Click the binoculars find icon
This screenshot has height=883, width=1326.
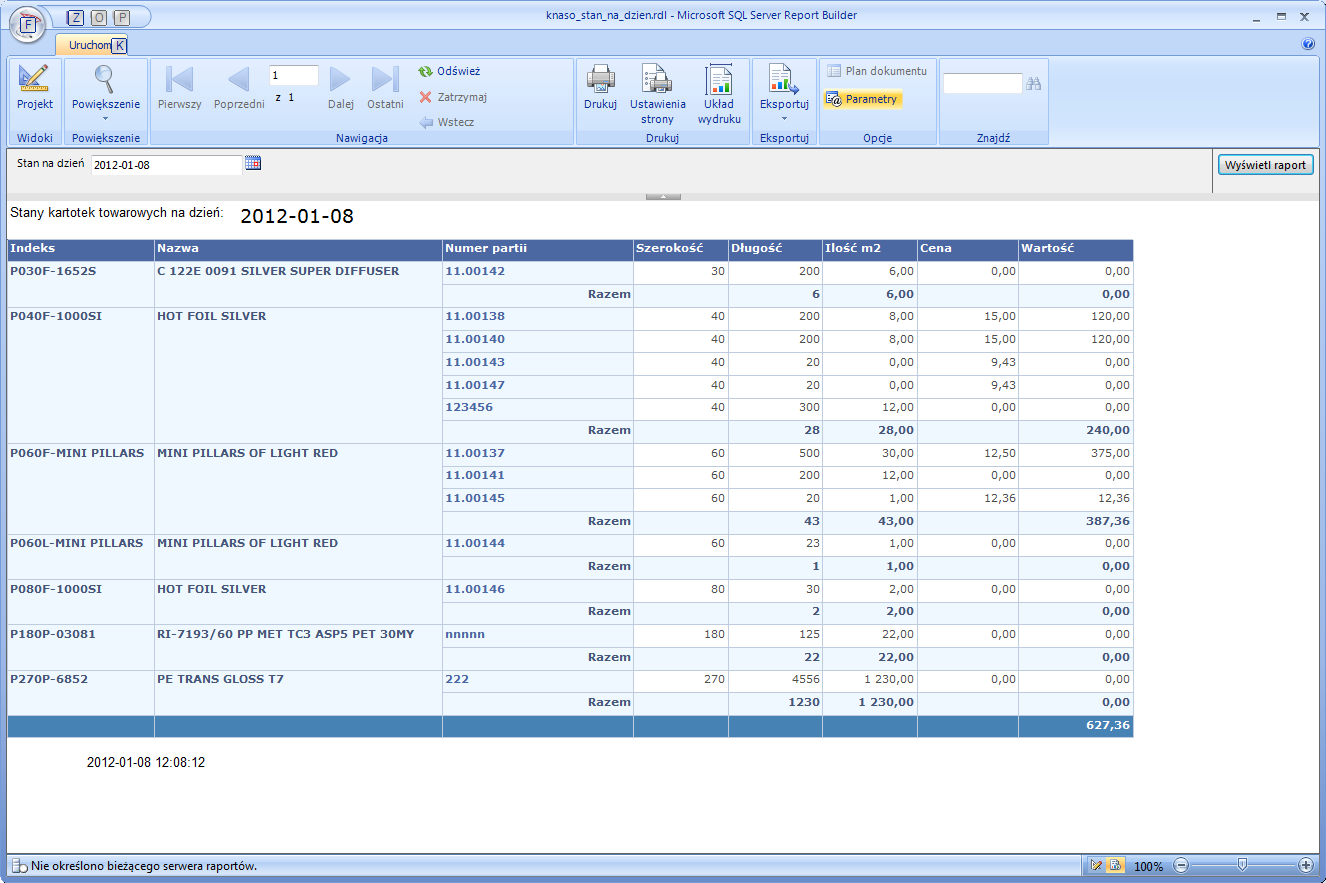pyautogui.click(x=1034, y=84)
